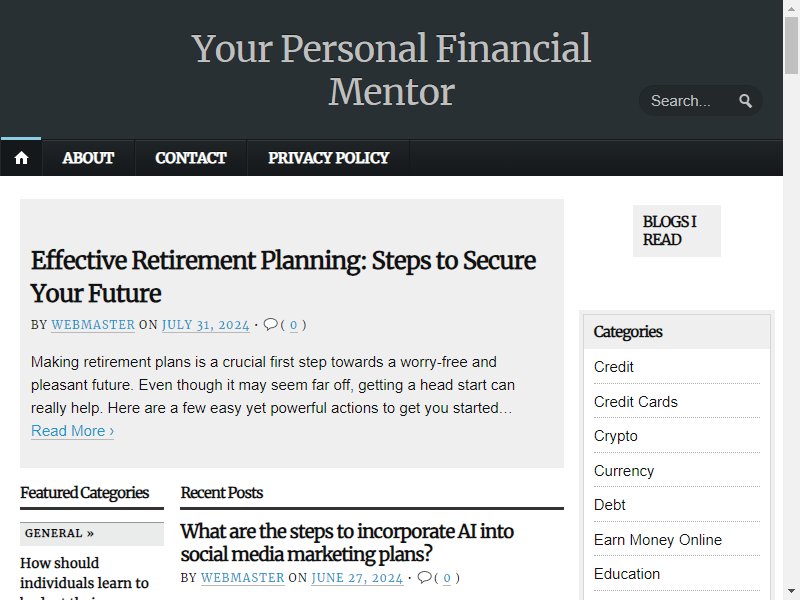Click the home icon in navigation bar
The height and width of the screenshot is (600, 800).
coord(21,158)
